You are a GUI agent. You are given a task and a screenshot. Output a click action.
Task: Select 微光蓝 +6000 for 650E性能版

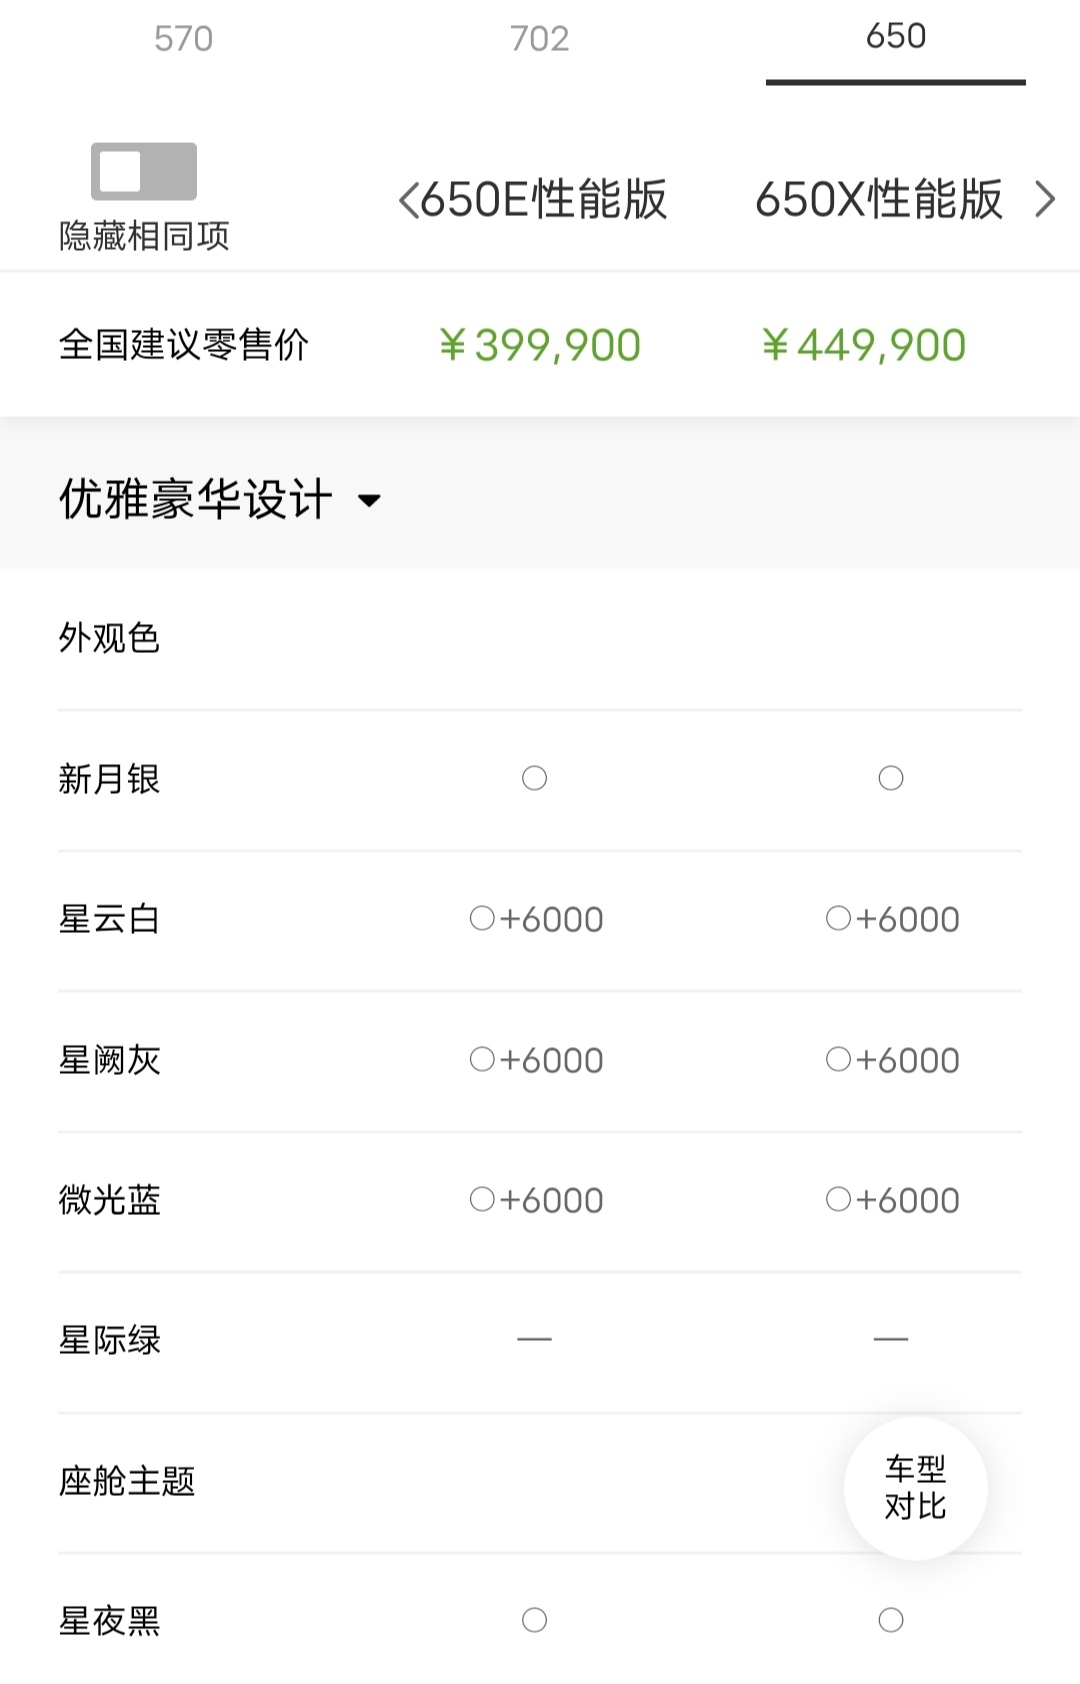483,1199
